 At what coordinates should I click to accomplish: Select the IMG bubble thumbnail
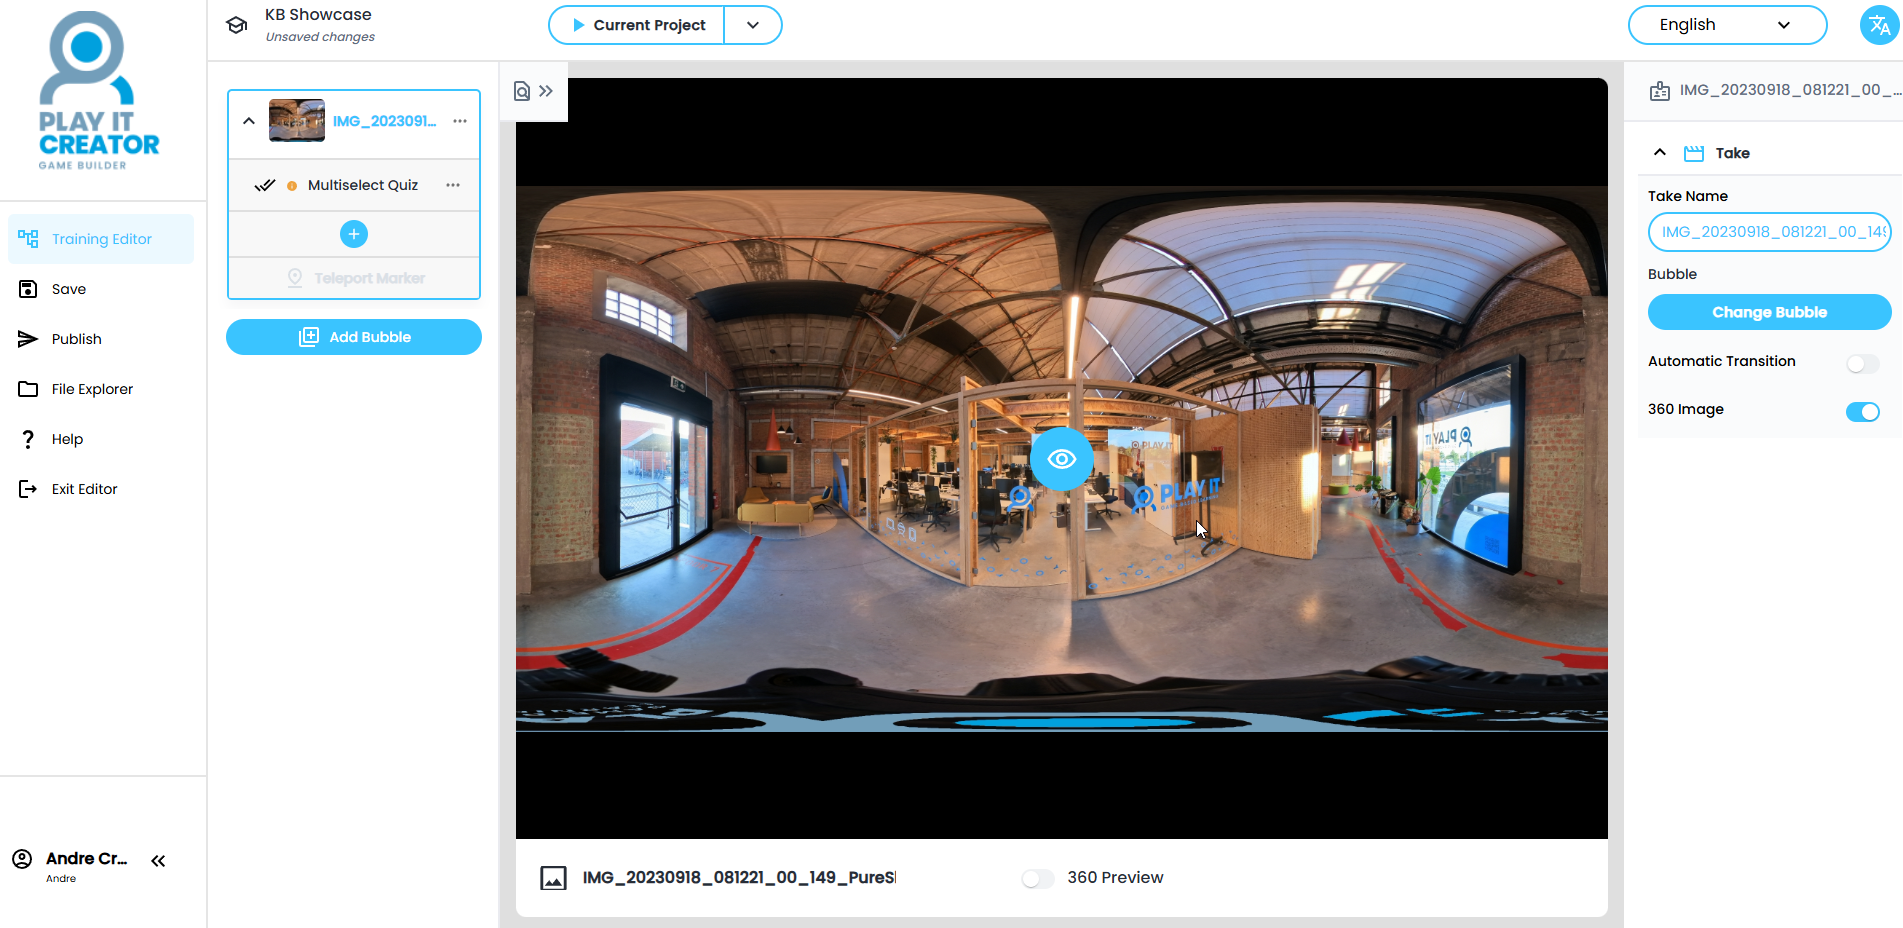coord(297,121)
